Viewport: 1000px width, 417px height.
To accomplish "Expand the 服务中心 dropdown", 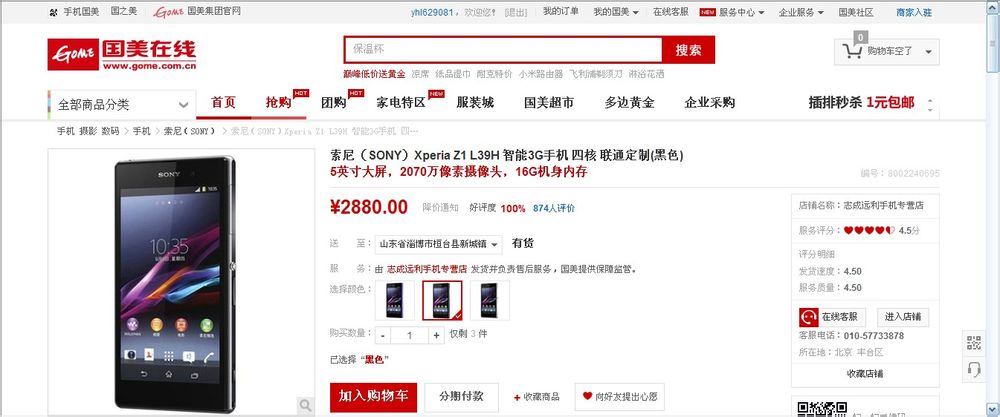I will pyautogui.click(x=742, y=12).
